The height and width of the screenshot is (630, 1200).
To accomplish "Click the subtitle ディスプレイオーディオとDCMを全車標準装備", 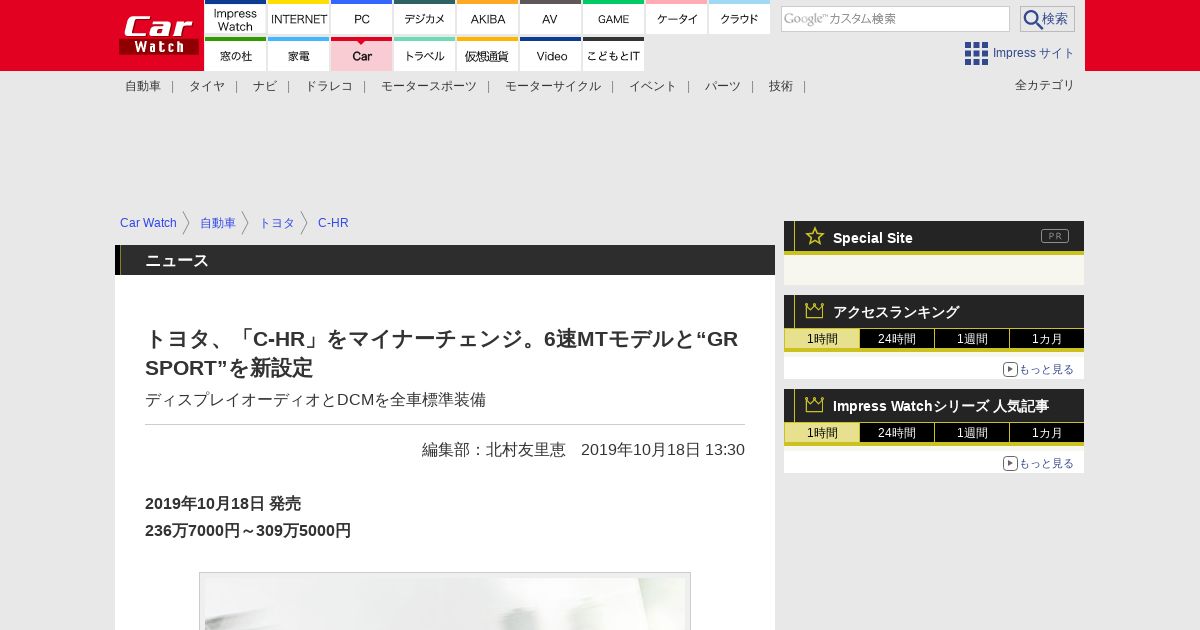I will (315, 400).
